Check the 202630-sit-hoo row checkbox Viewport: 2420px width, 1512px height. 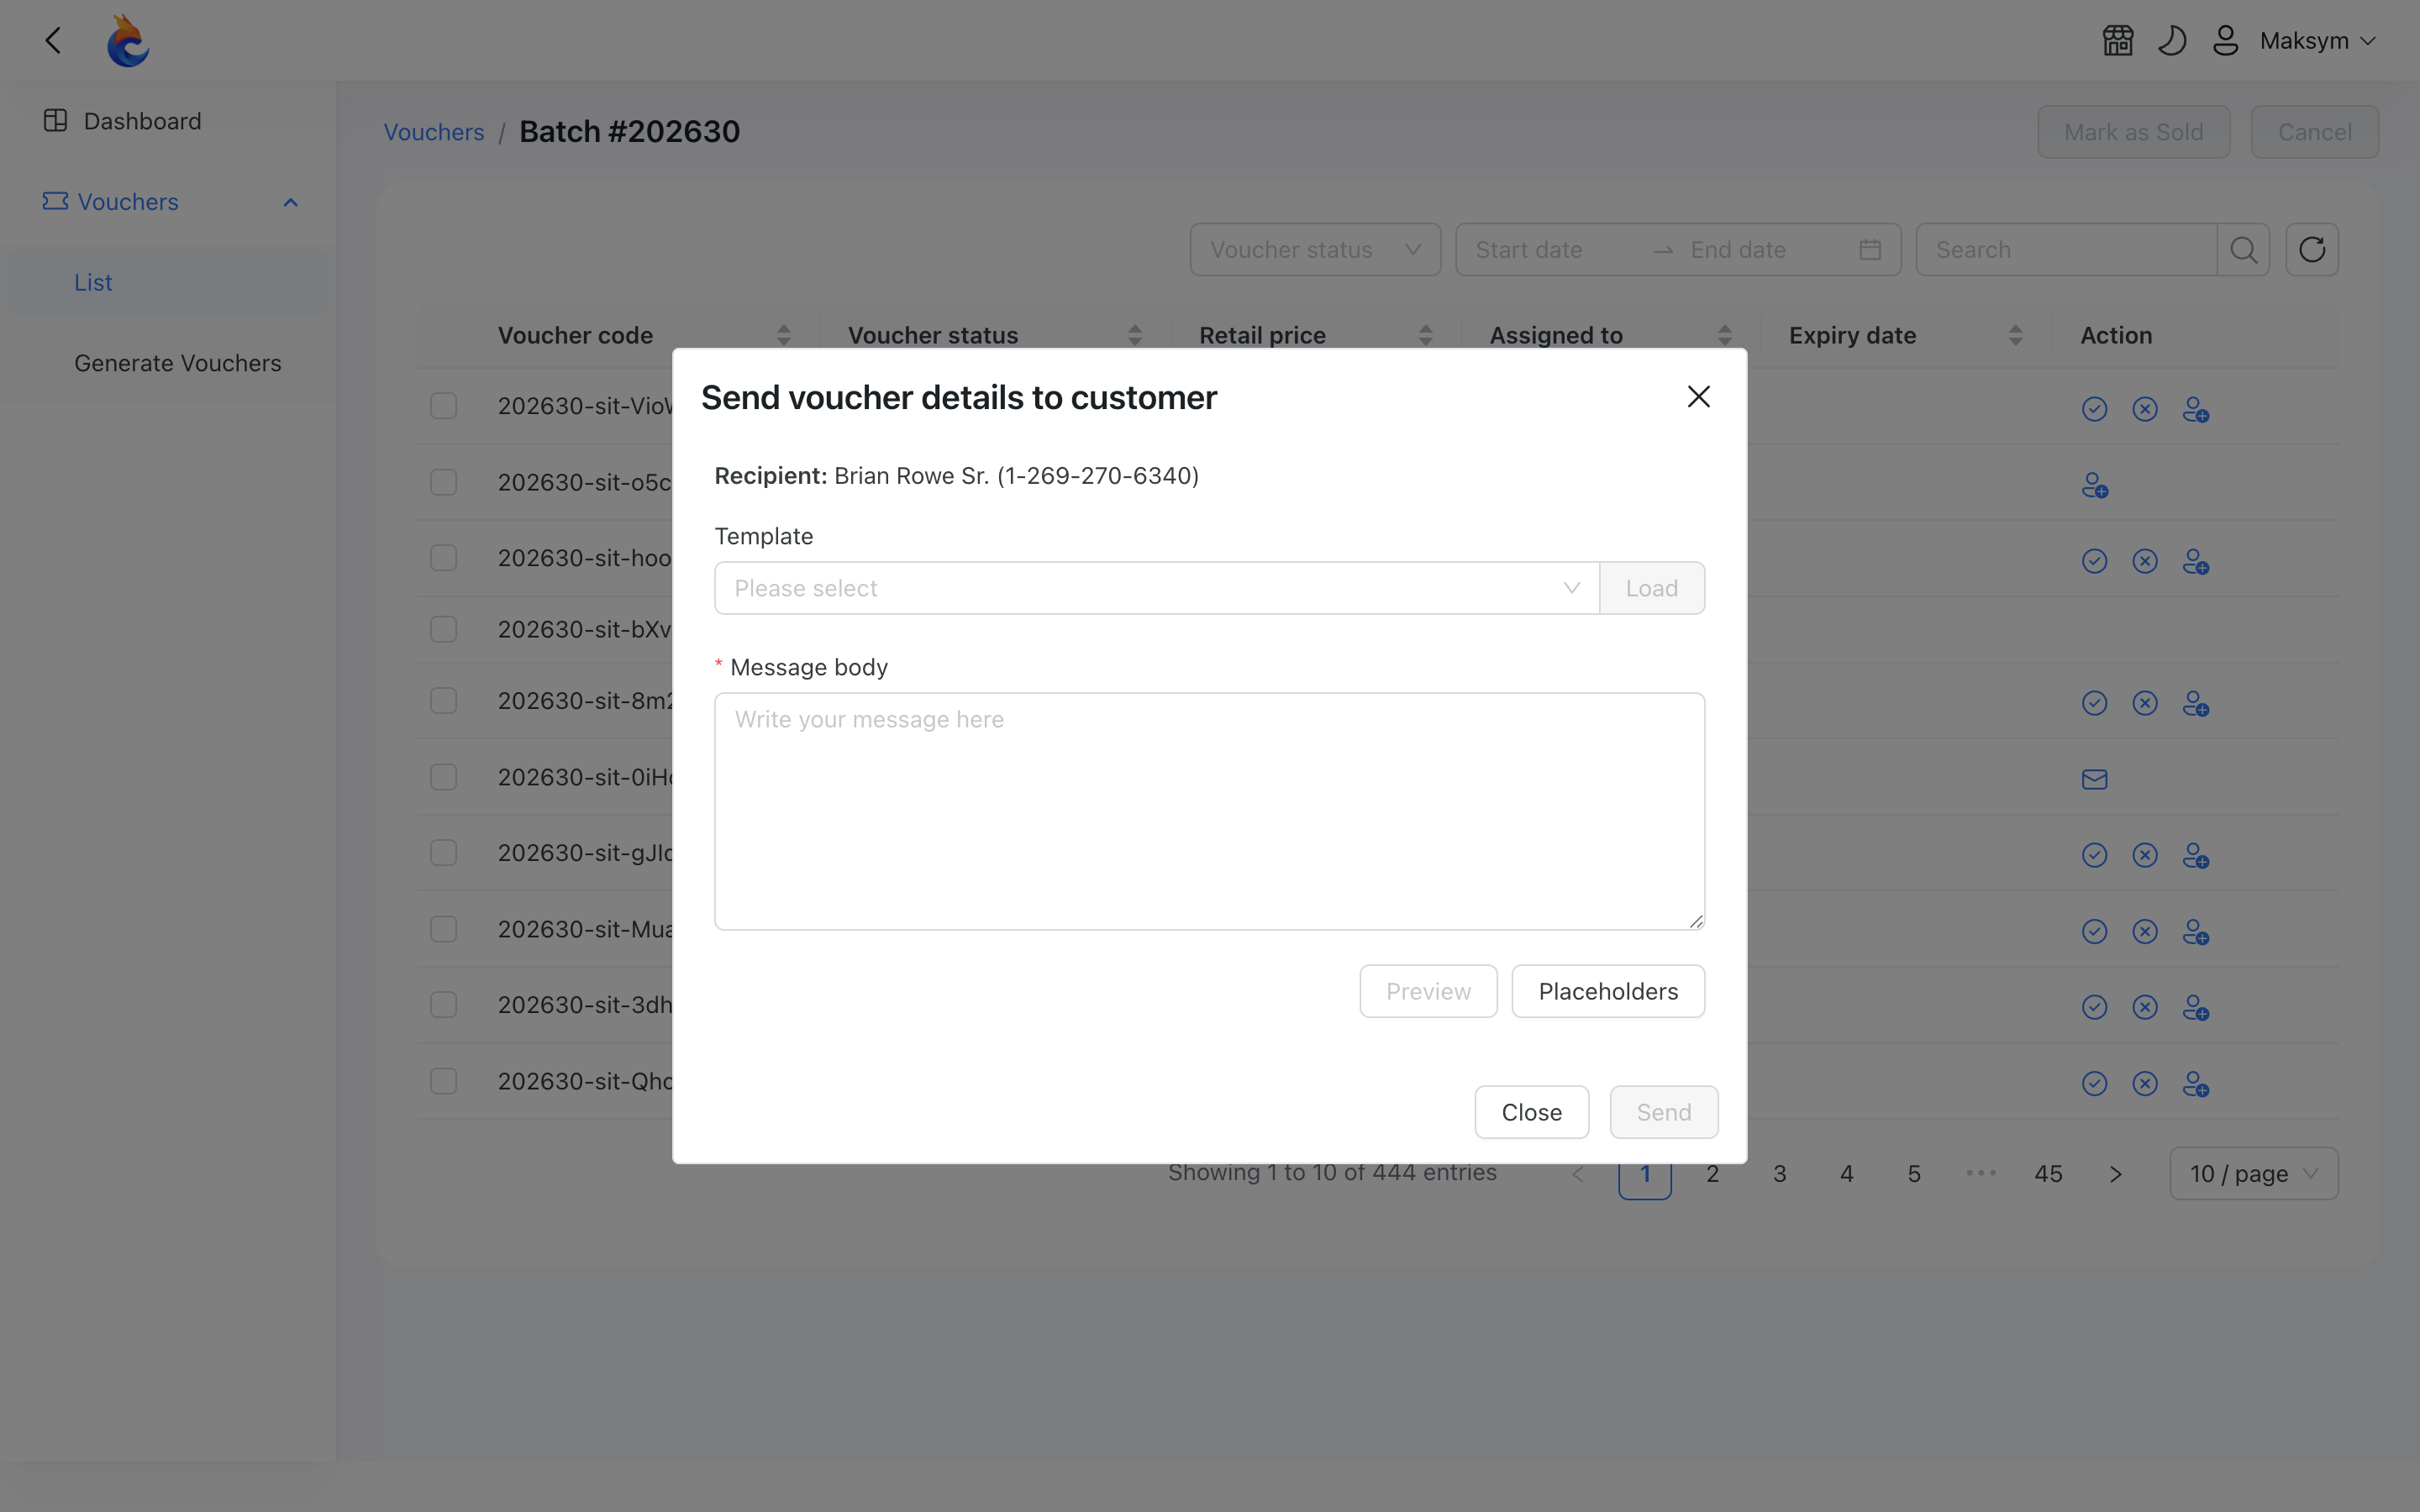tap(443, 558)
